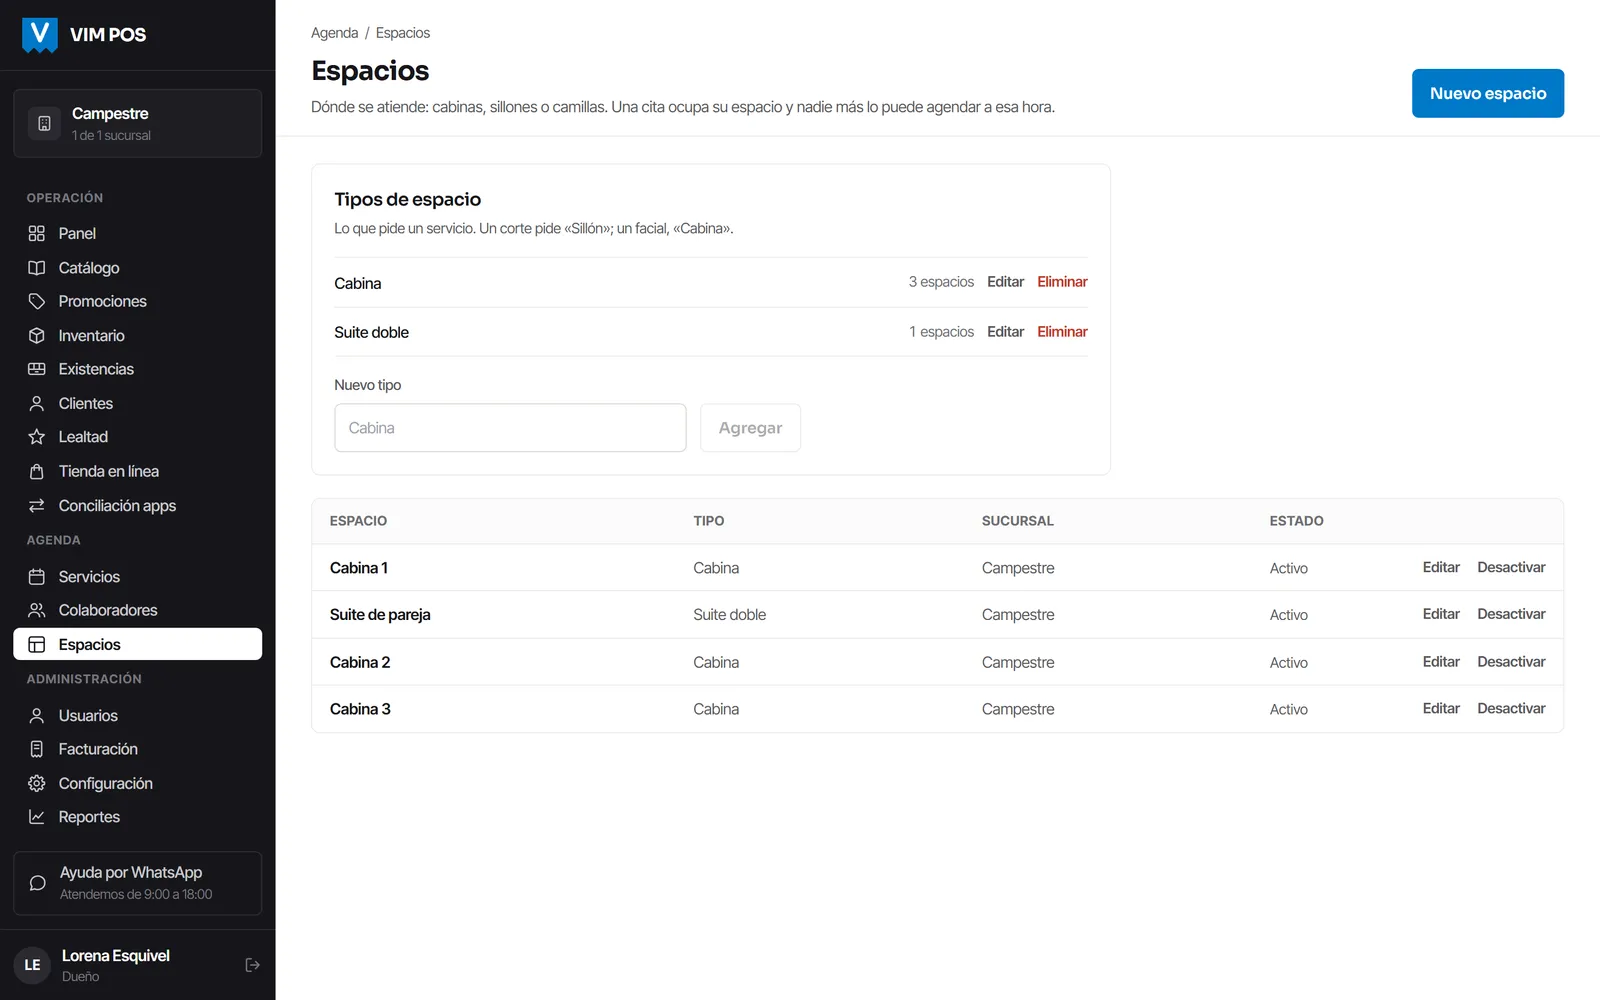Create a new space with Nuevo espacio

coord(1488,93)
